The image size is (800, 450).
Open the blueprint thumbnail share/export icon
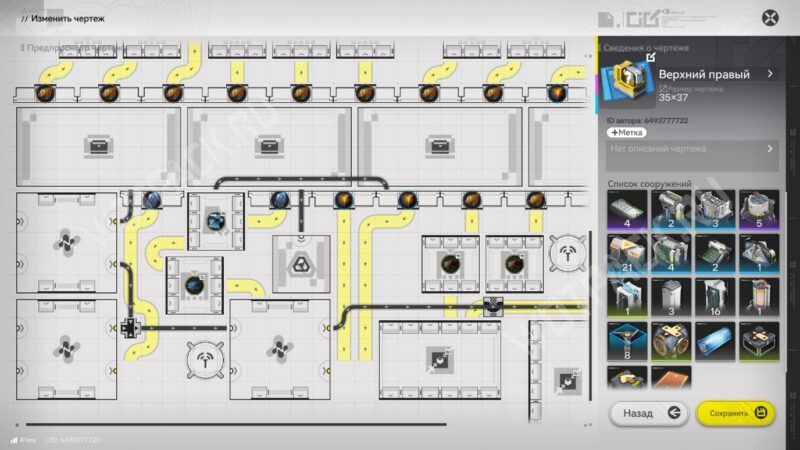click(x=651, y=58)
